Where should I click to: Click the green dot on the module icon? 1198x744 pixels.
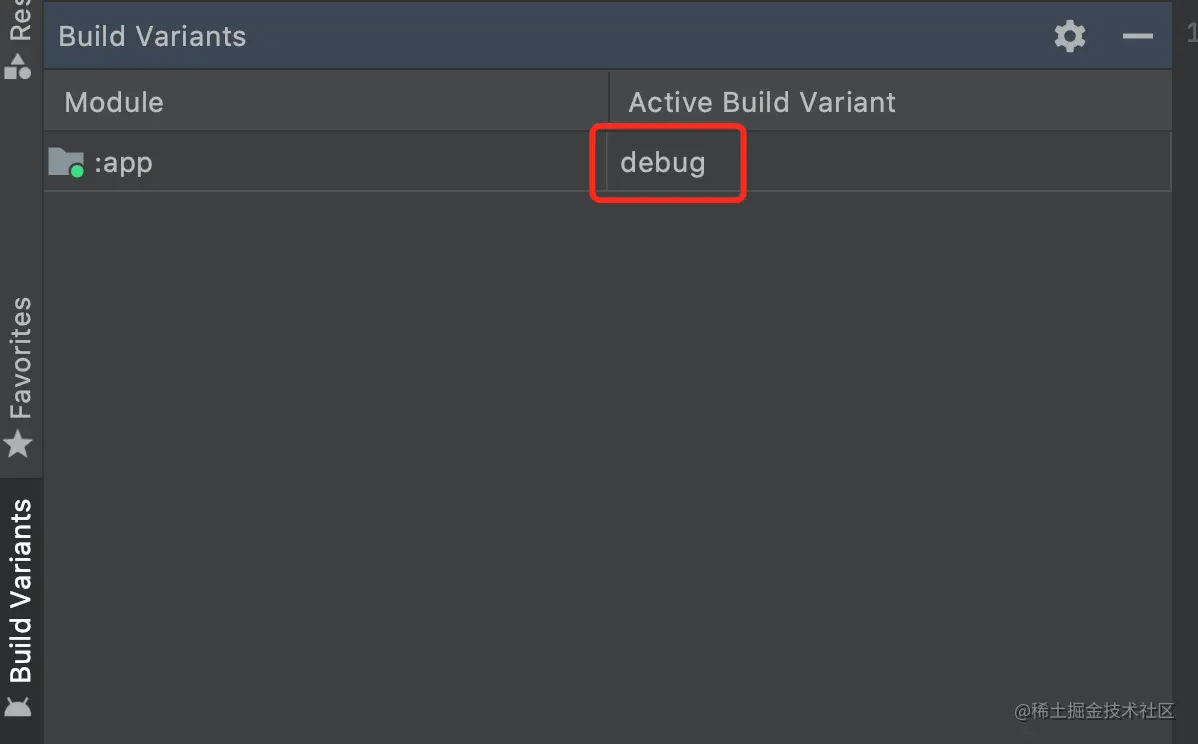(77, 171)
